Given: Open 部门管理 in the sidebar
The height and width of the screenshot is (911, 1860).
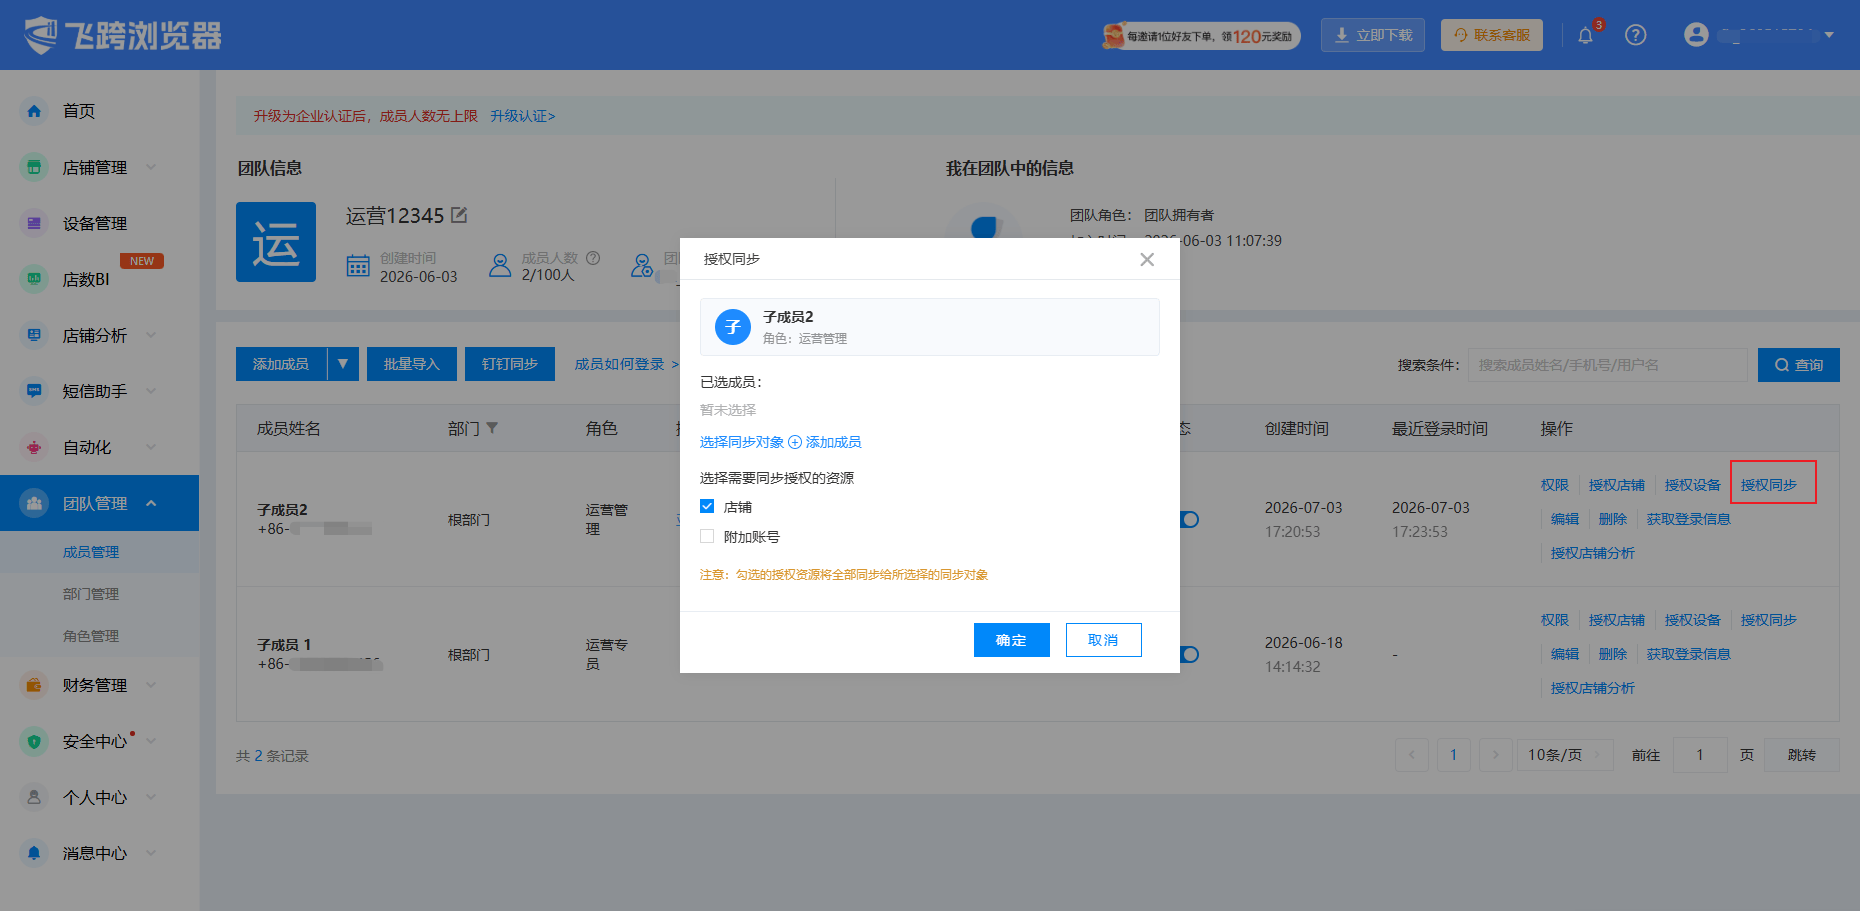Looking at the screenshot, I should (x=91, y=594).
